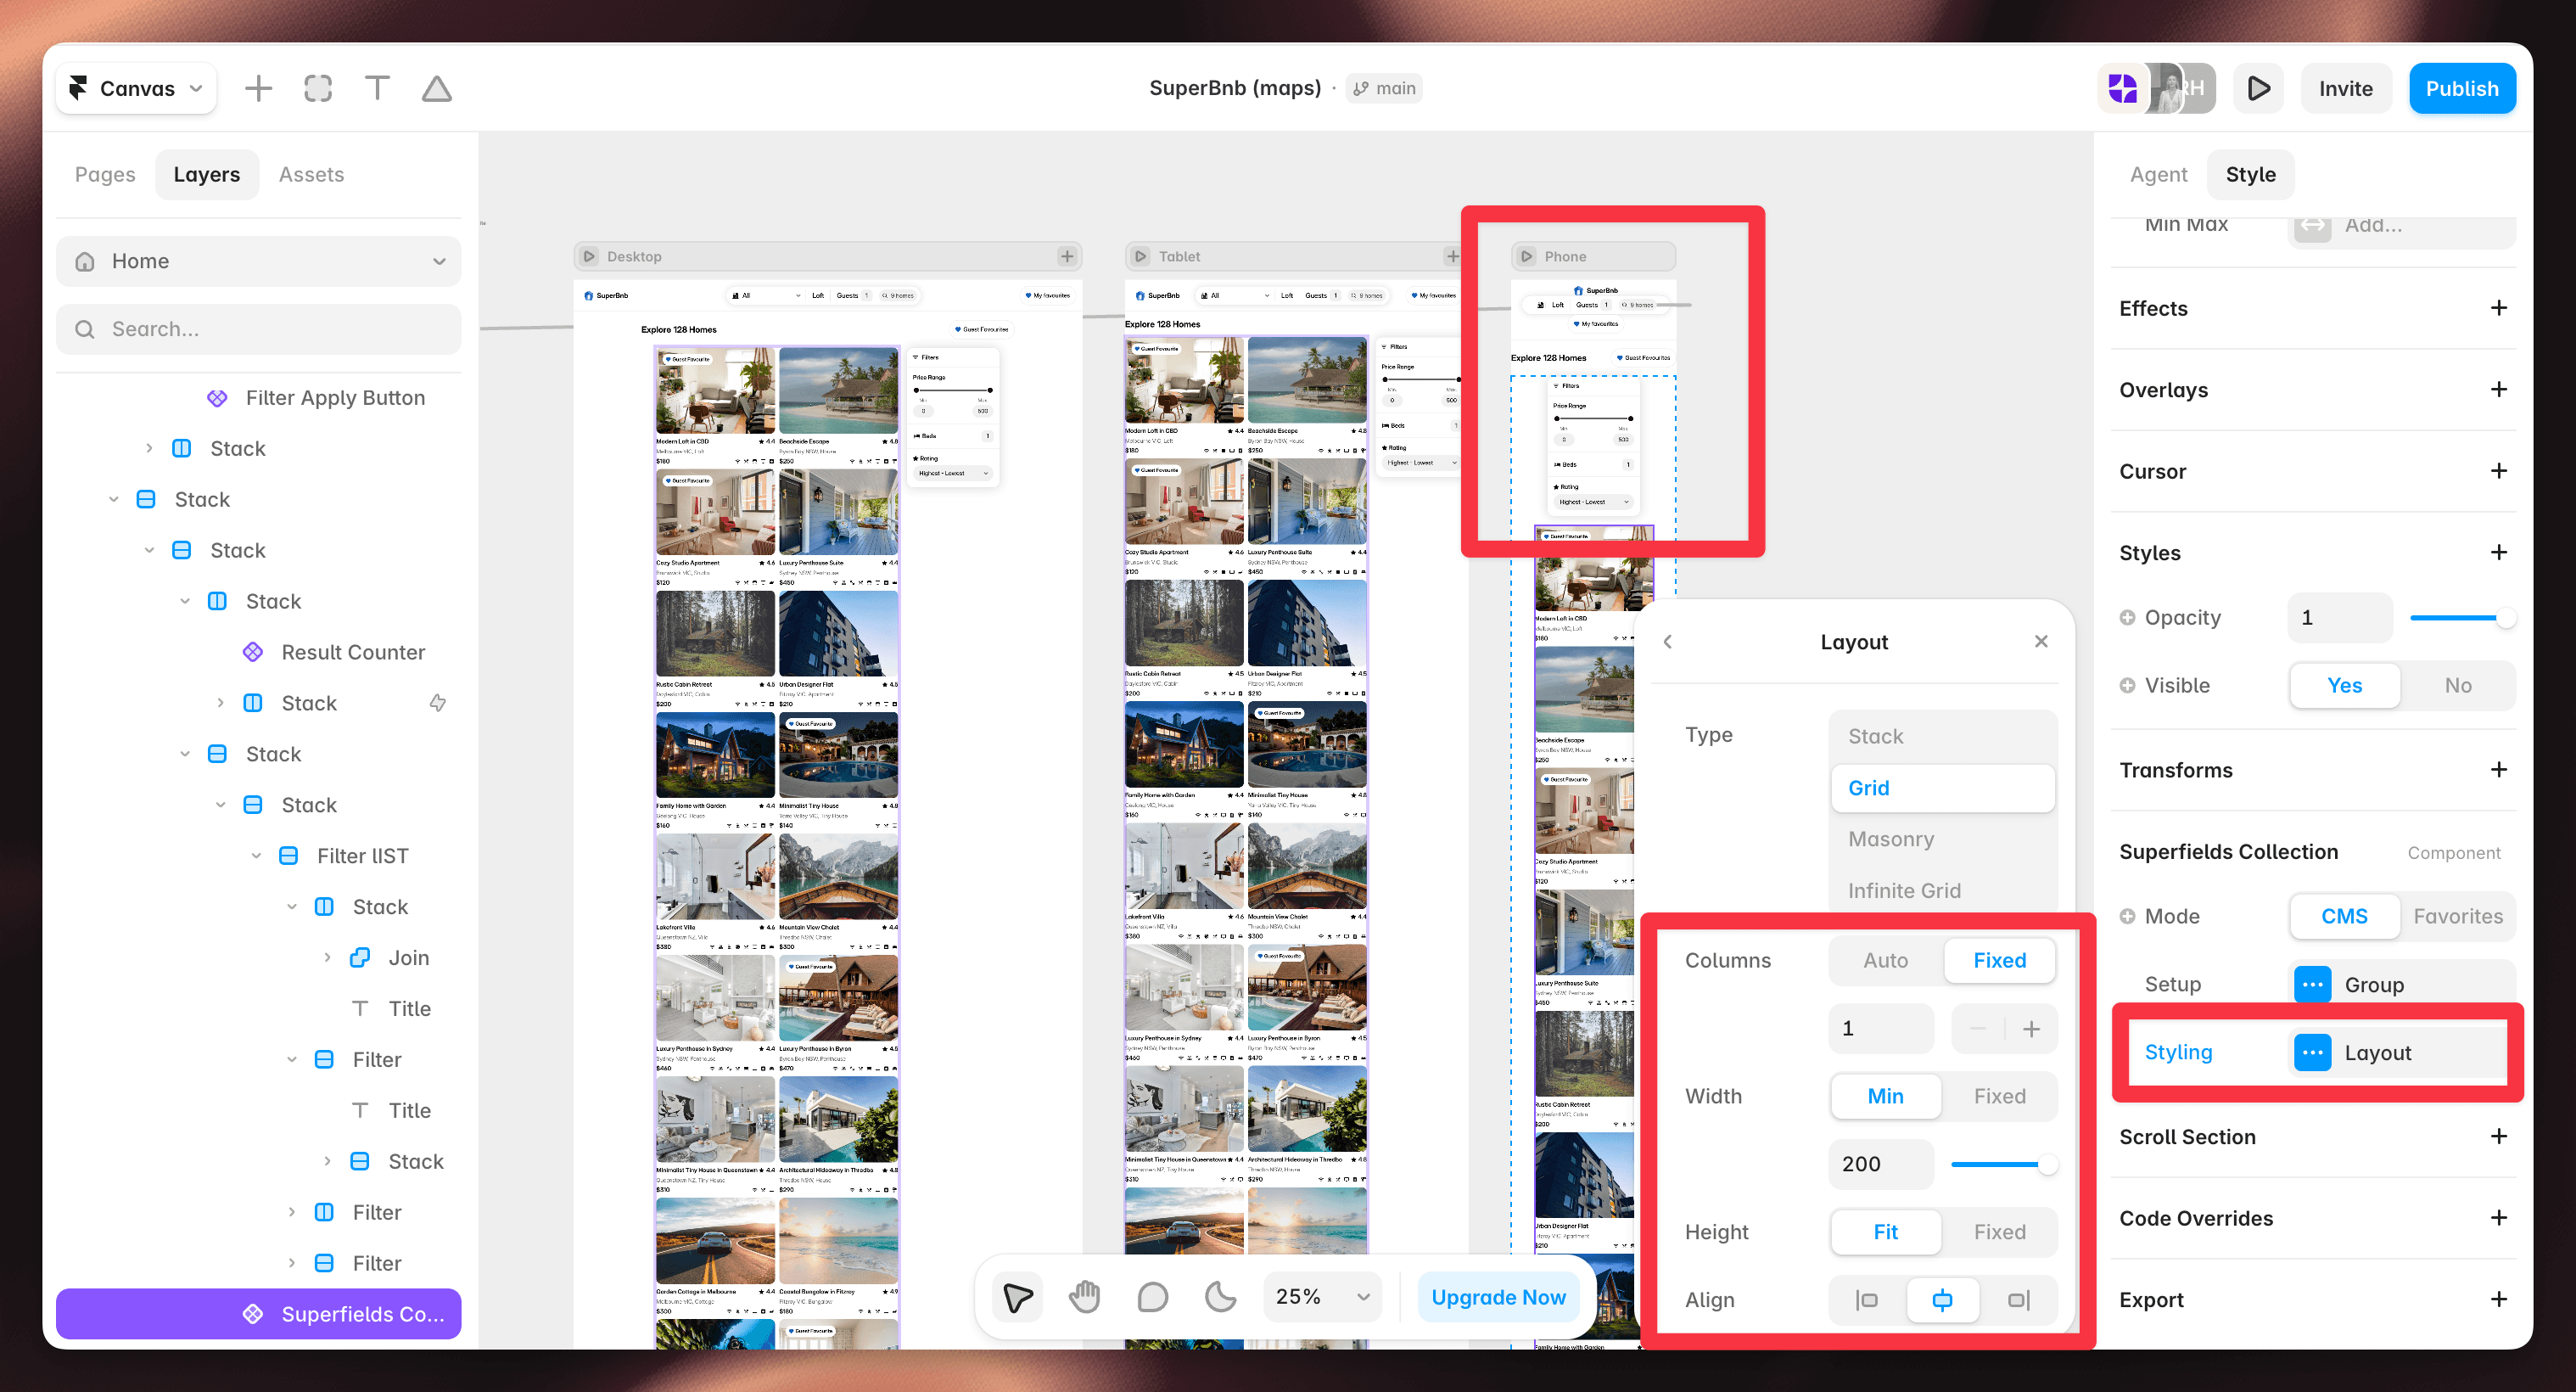Go back in Layout popup
This screenshot has width=2576, height=1392.
pyautogui.click(x=1667, y=641)
